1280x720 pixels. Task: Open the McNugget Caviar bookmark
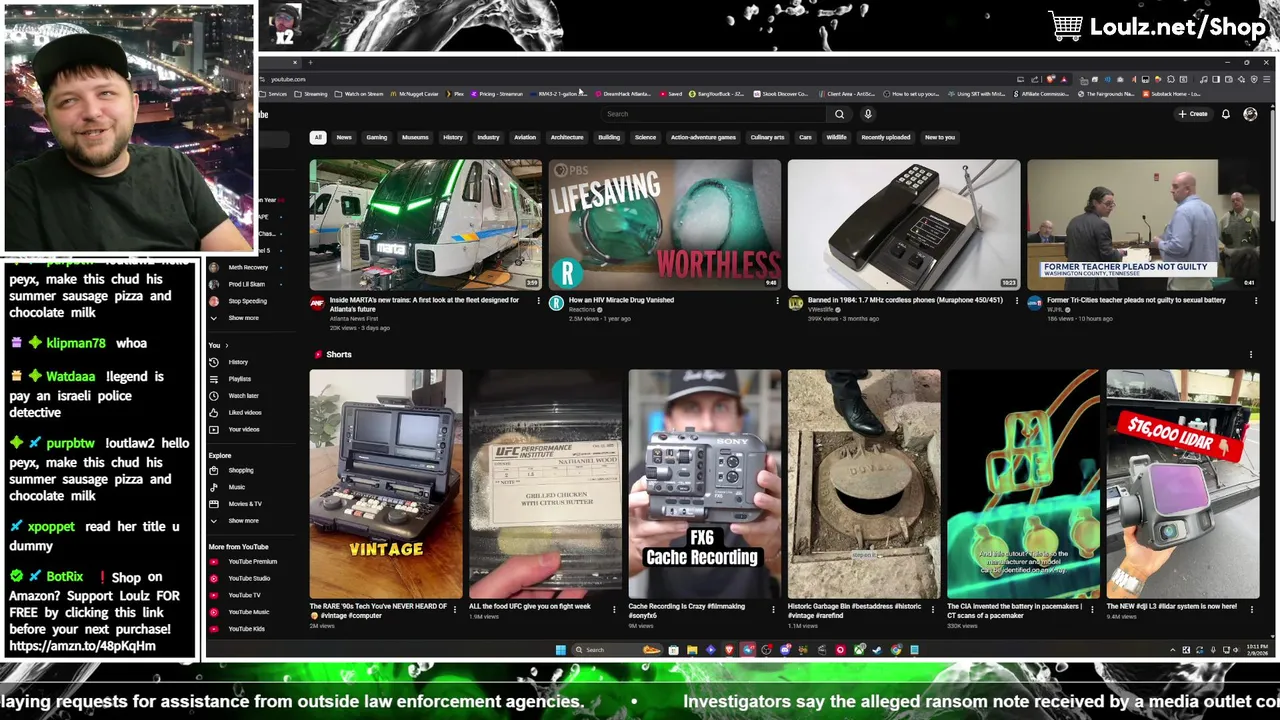tap(414, 94)
